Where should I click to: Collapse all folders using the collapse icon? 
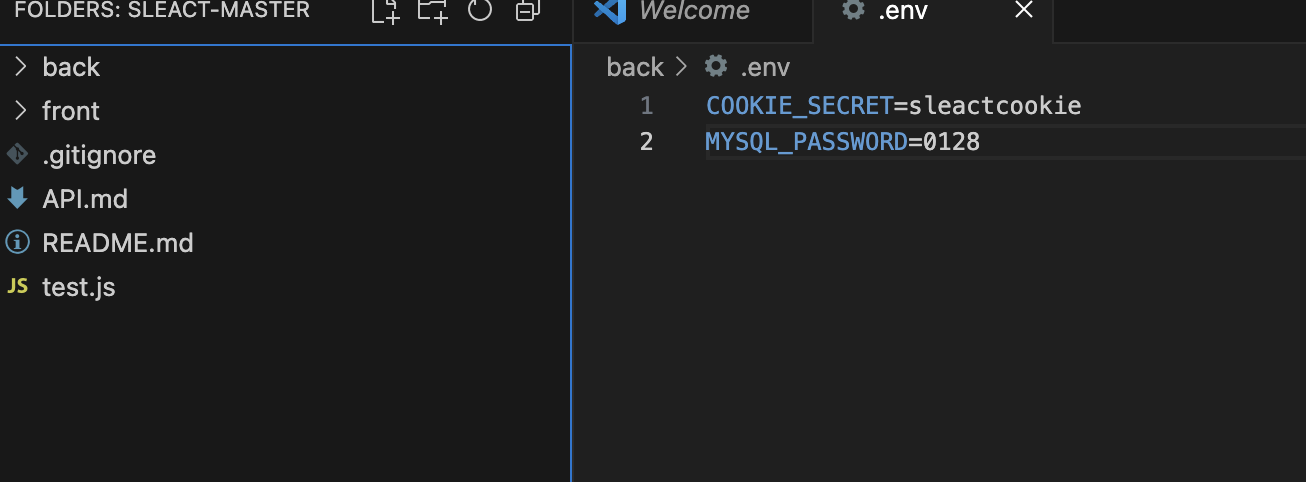(527, 11)
